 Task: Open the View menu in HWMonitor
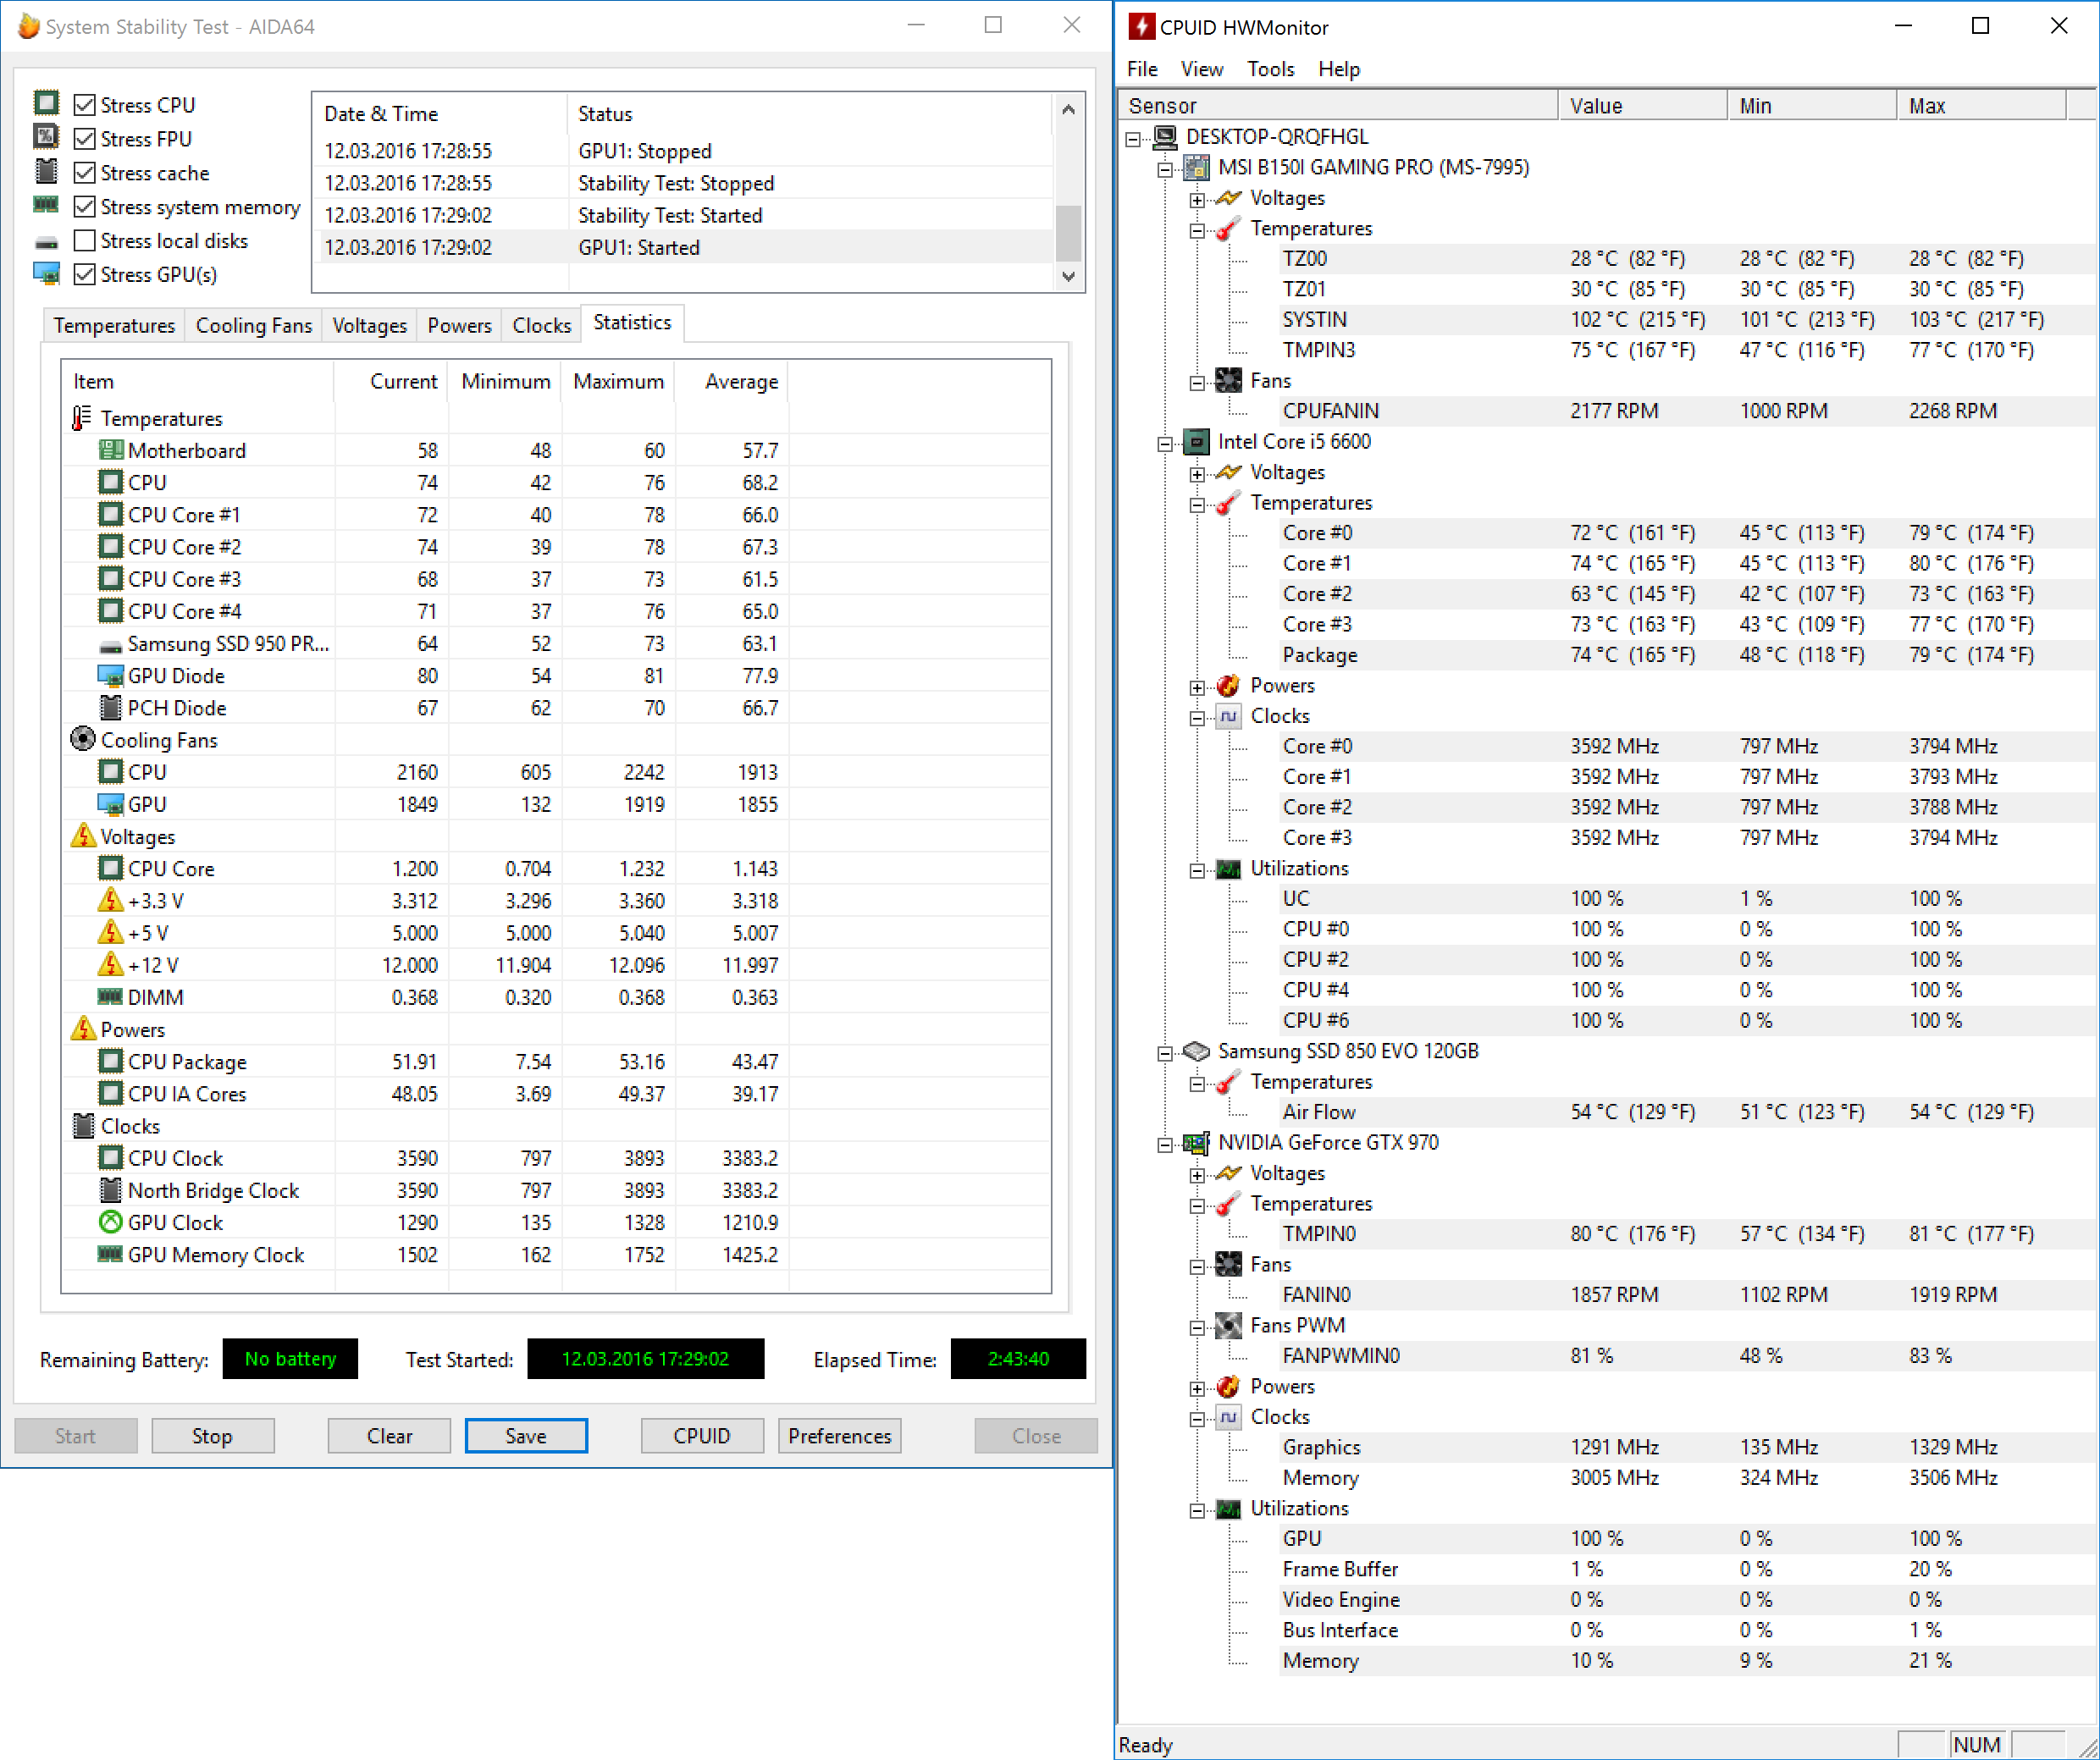click(1201, 68)
